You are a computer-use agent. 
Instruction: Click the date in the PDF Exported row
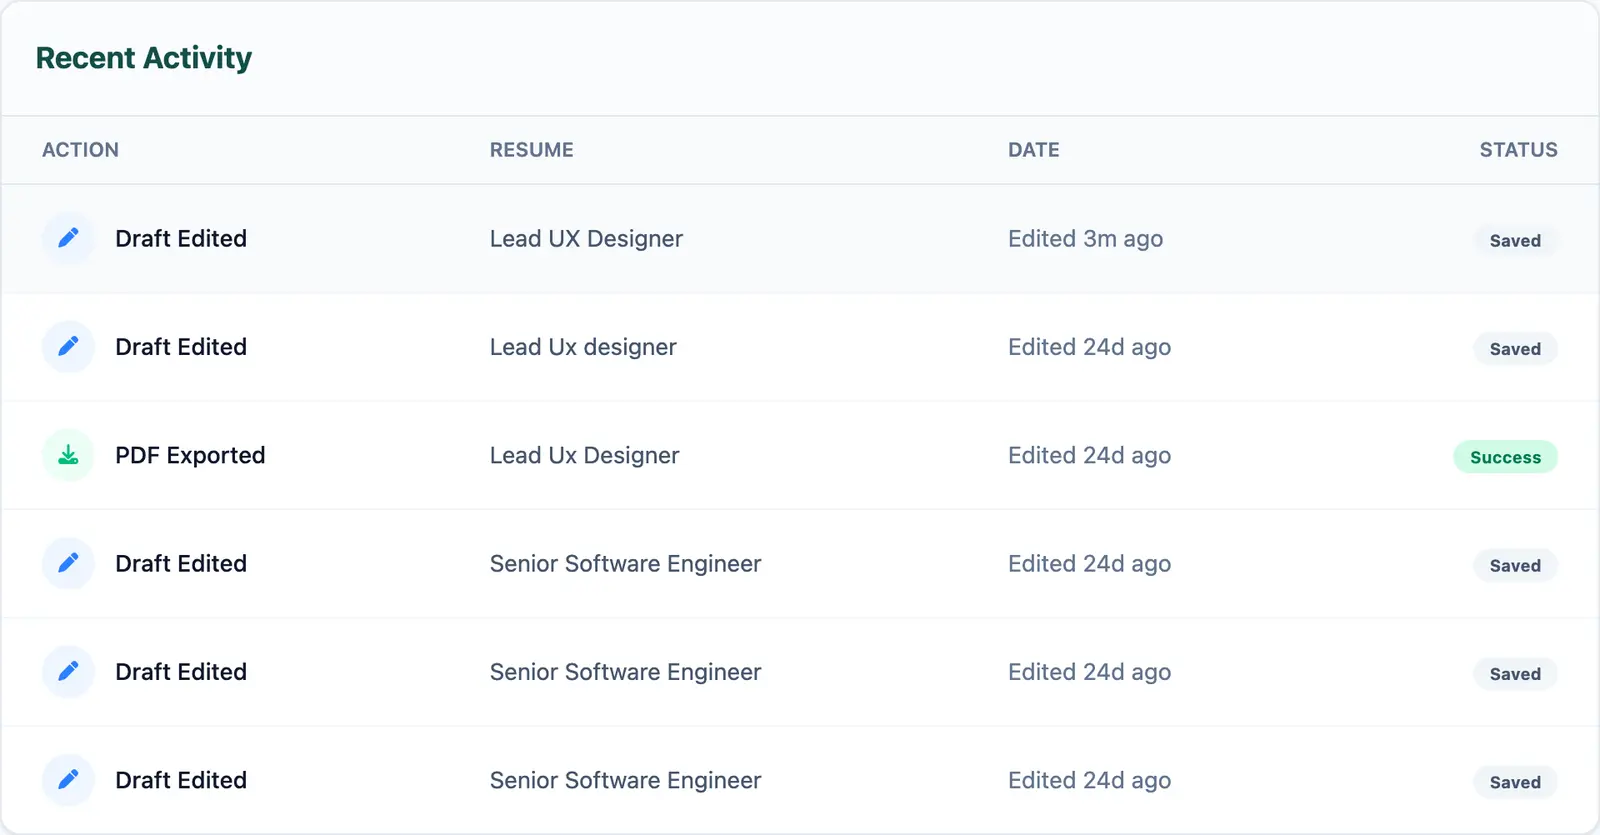point(1089,455)
